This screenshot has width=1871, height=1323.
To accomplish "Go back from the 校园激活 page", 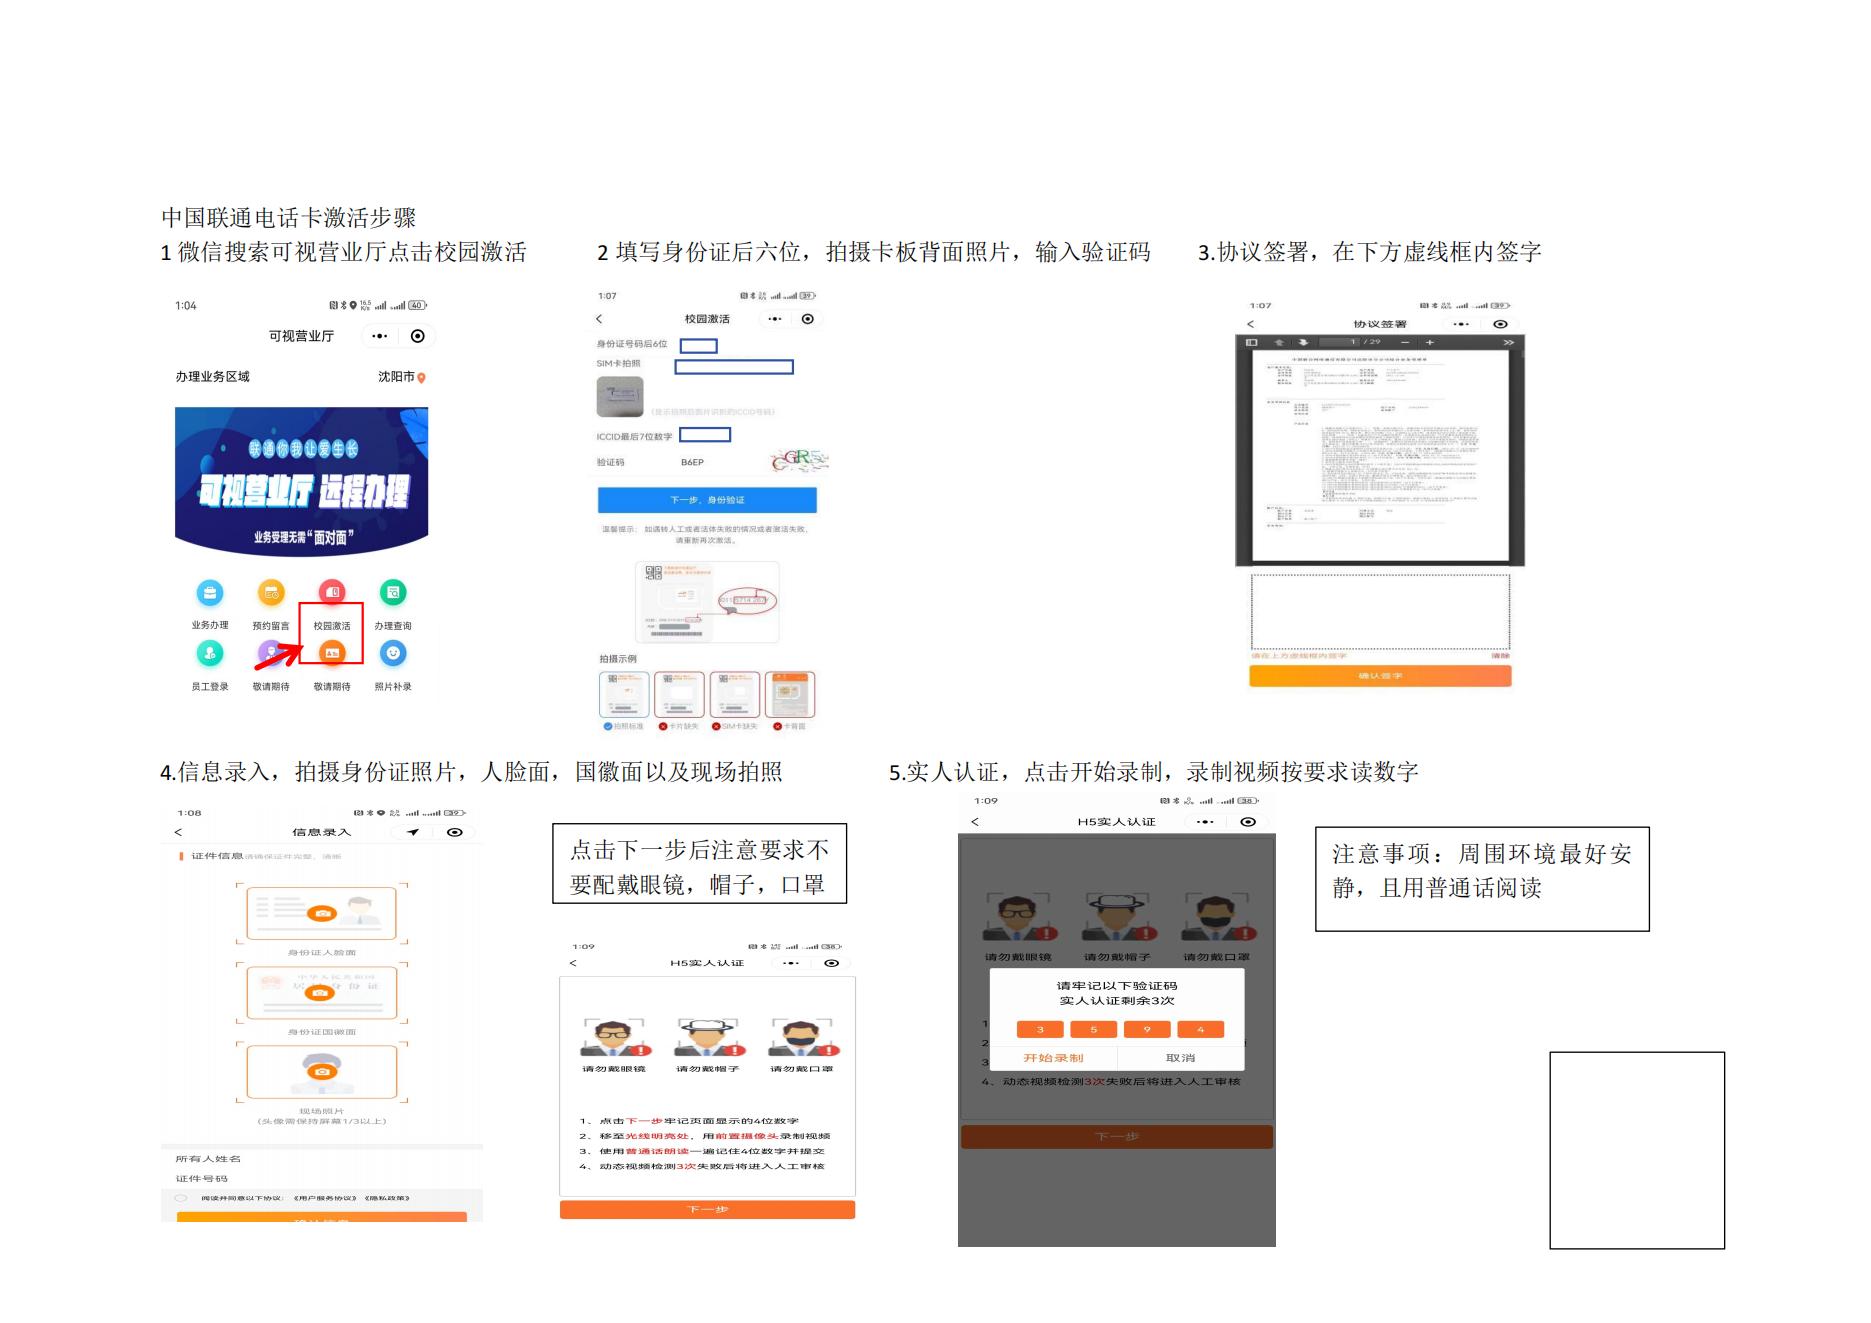I will pyautogui.click(x=599, y=319).
